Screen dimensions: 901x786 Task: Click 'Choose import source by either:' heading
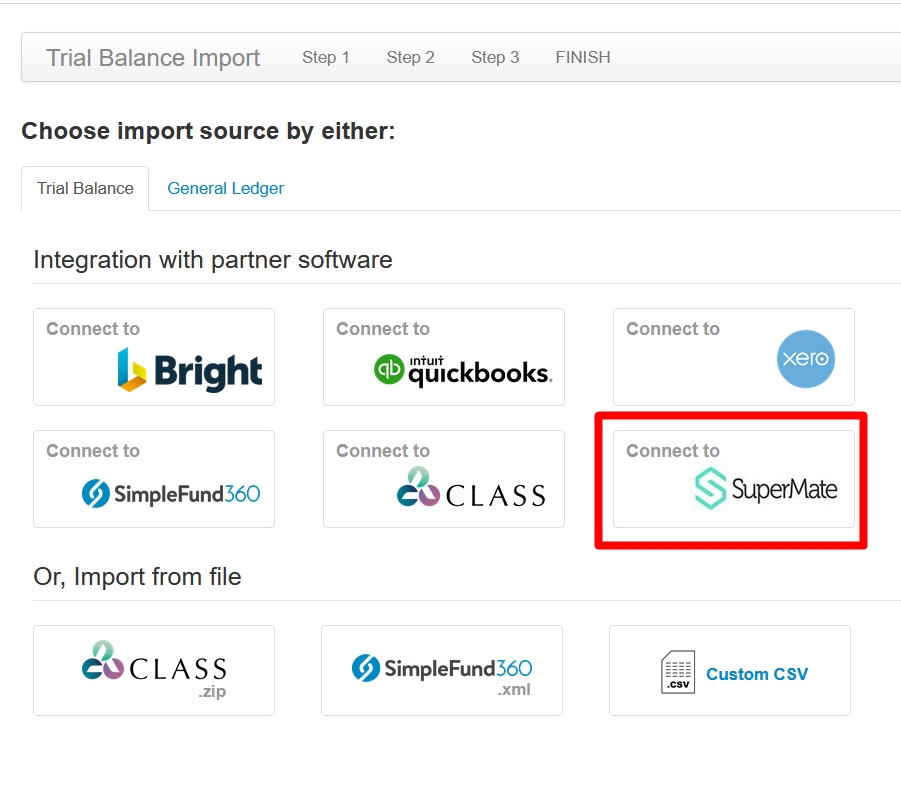[x=208, y=131]
